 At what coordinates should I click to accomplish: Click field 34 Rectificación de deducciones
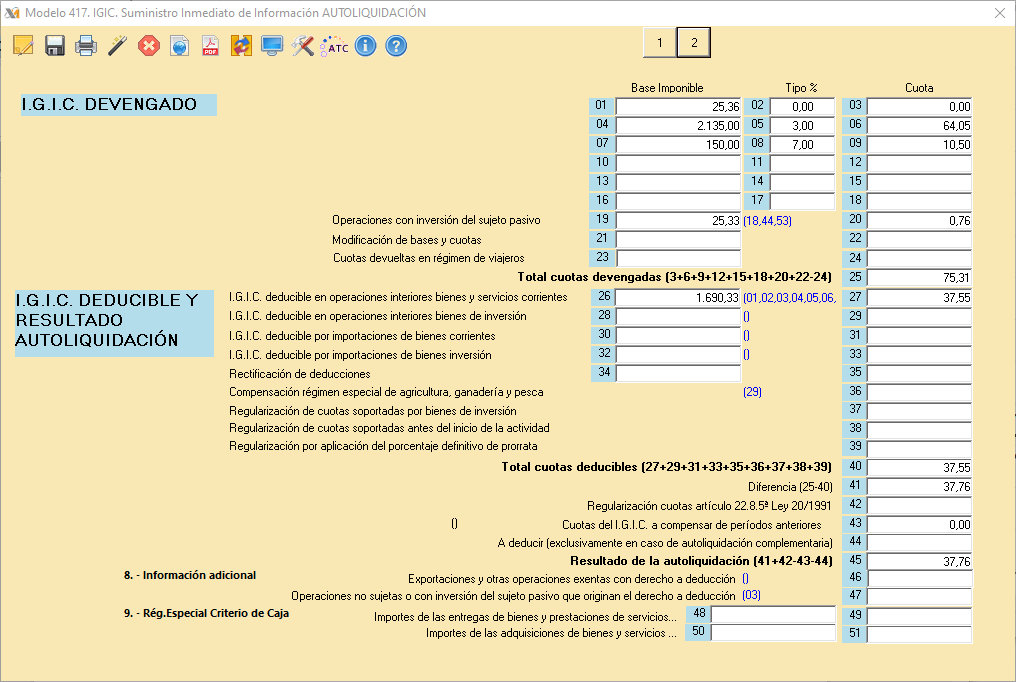click(678, 373)
